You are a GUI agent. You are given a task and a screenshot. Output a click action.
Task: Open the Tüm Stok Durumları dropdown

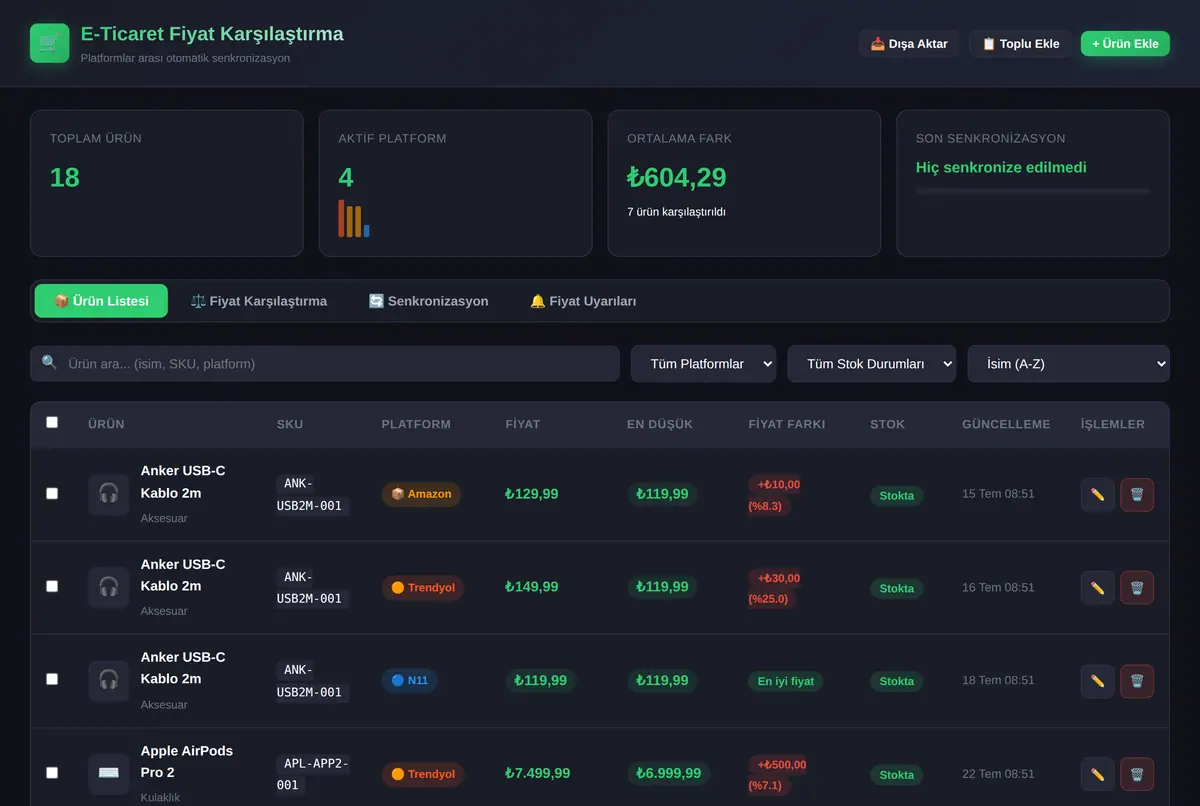872,364
